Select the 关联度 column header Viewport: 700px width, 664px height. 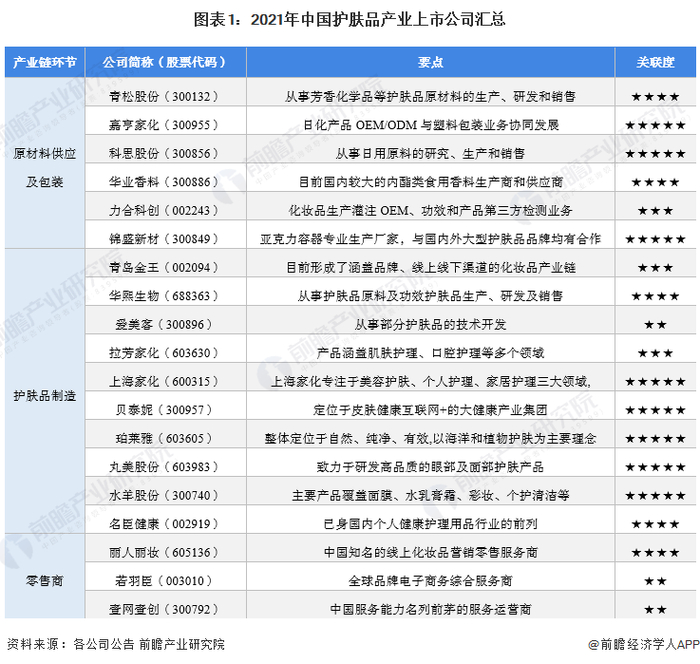pyautogui.click(x=655, y=62)
